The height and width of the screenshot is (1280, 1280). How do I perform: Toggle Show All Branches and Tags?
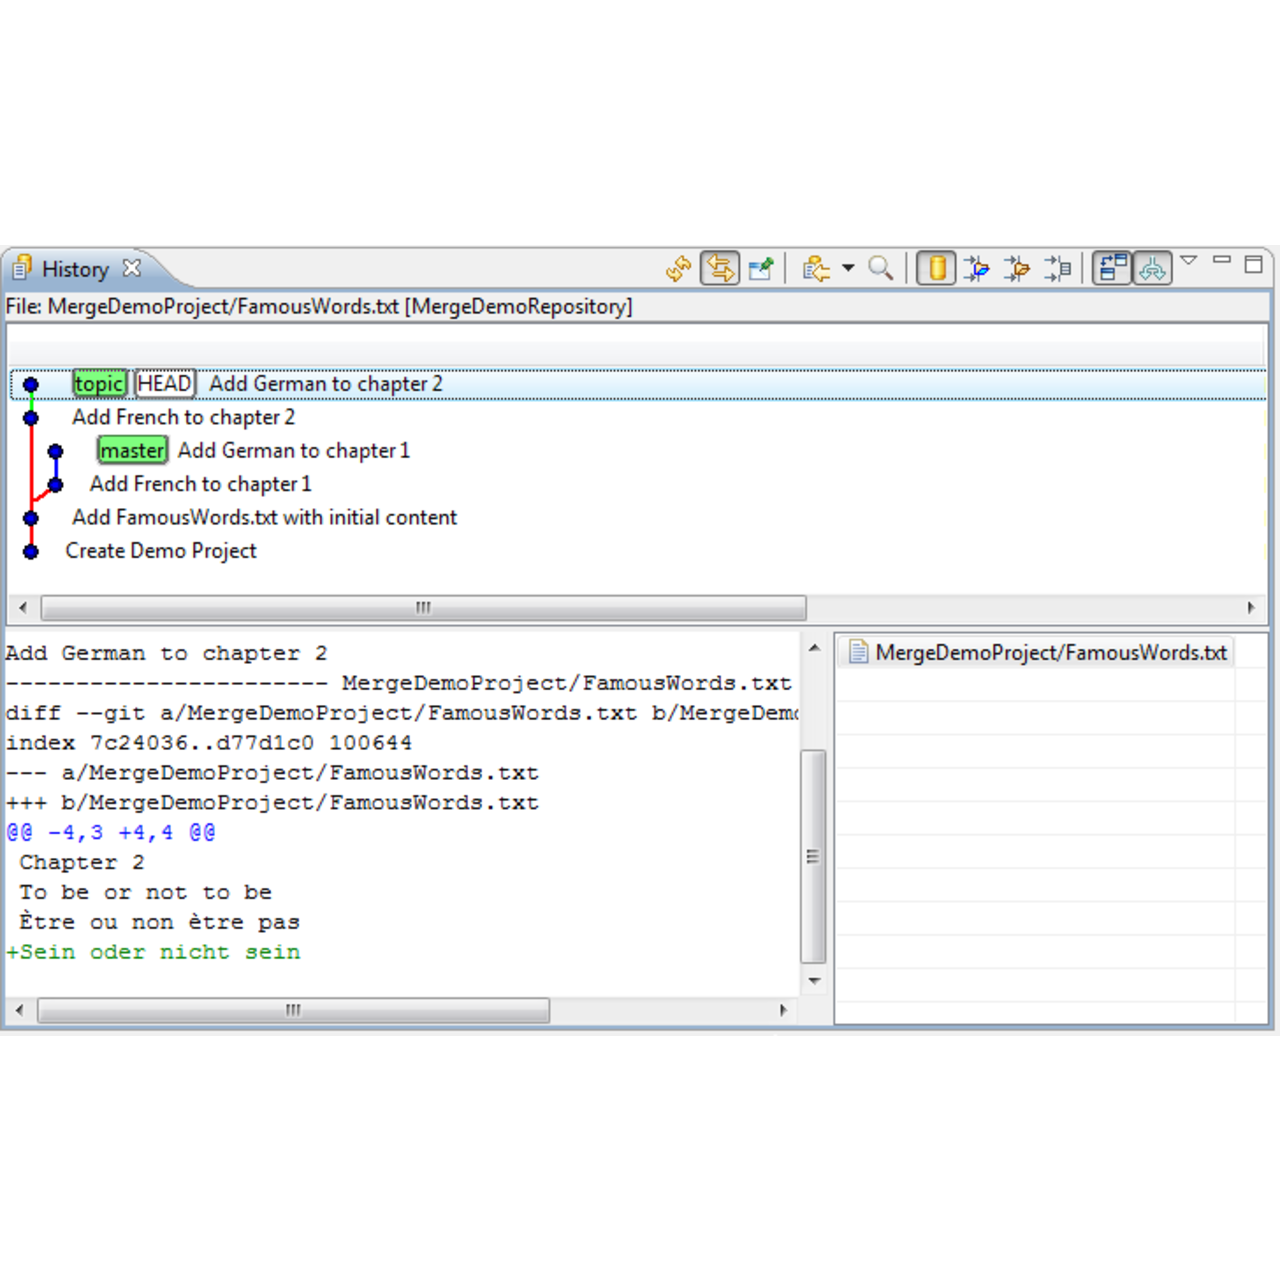1153,268
